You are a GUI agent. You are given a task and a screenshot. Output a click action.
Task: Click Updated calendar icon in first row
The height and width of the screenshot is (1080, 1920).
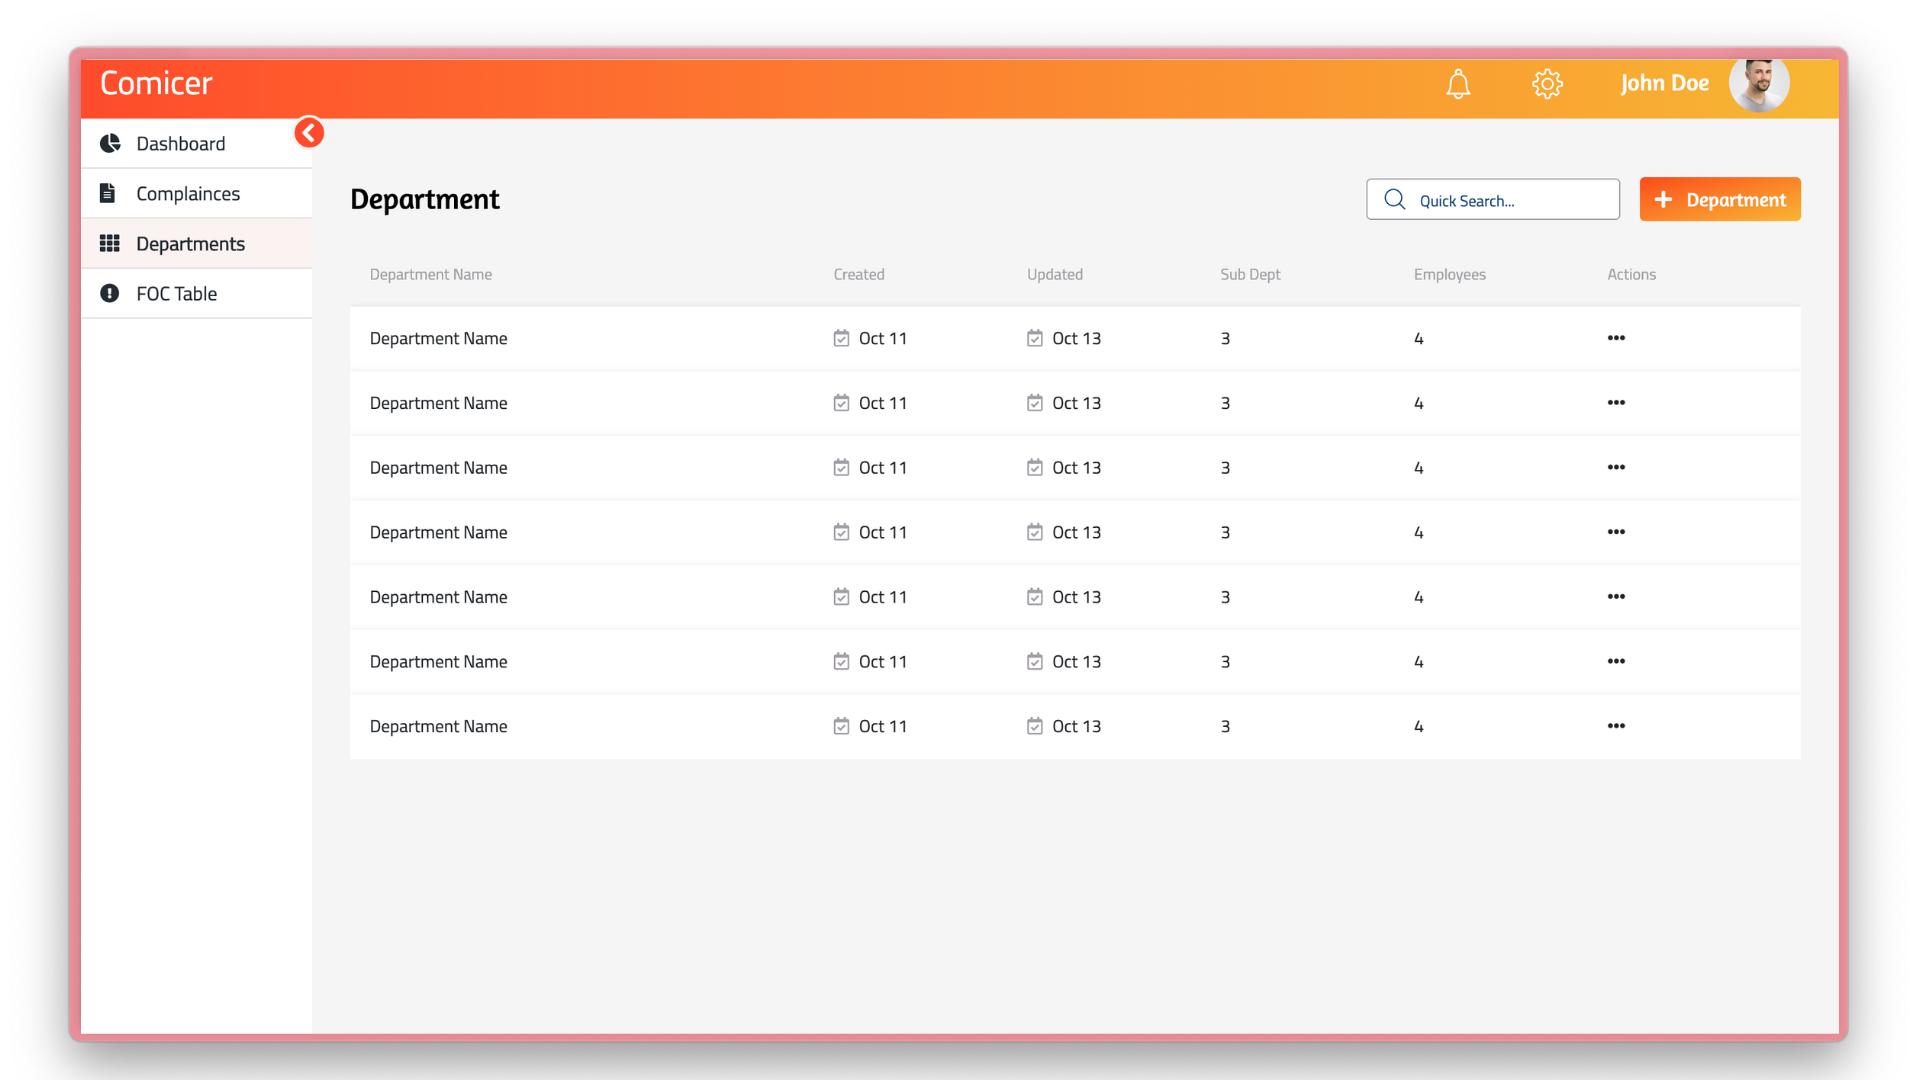point(1035,338)
